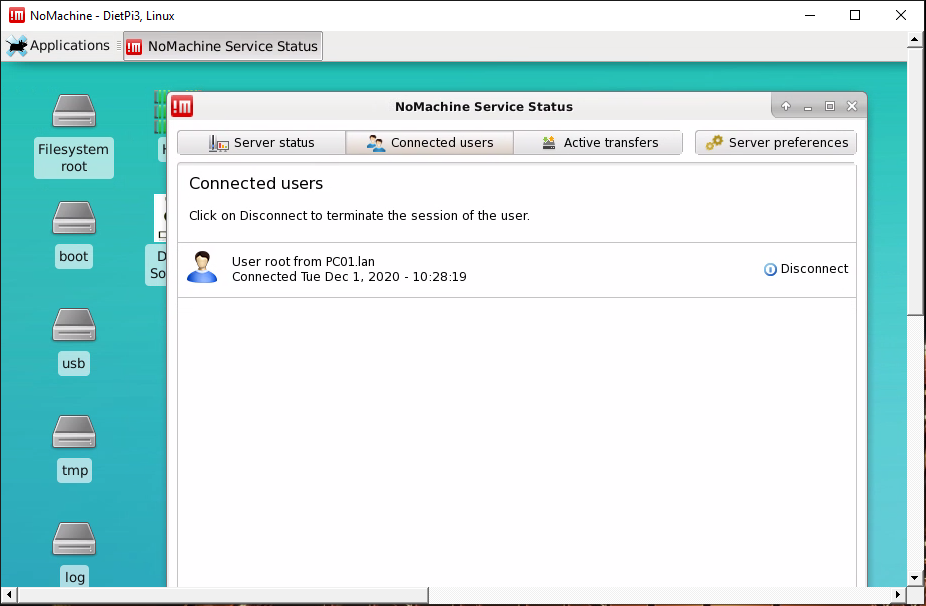926x606 pixels.
Task: Click the 'tmp' desktop label
Action: coord(74,470)
